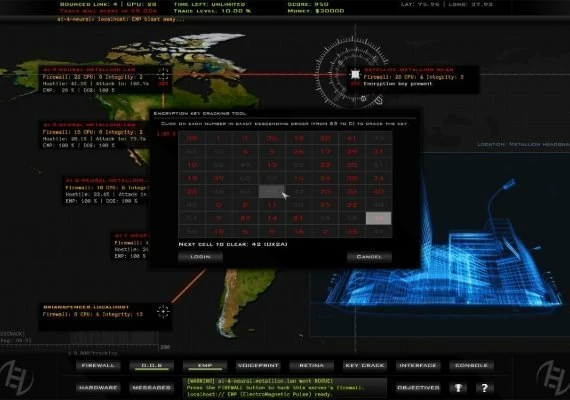
Task: Click the 'Bounced link: 4' CPU status
Action: click(108, 4)
